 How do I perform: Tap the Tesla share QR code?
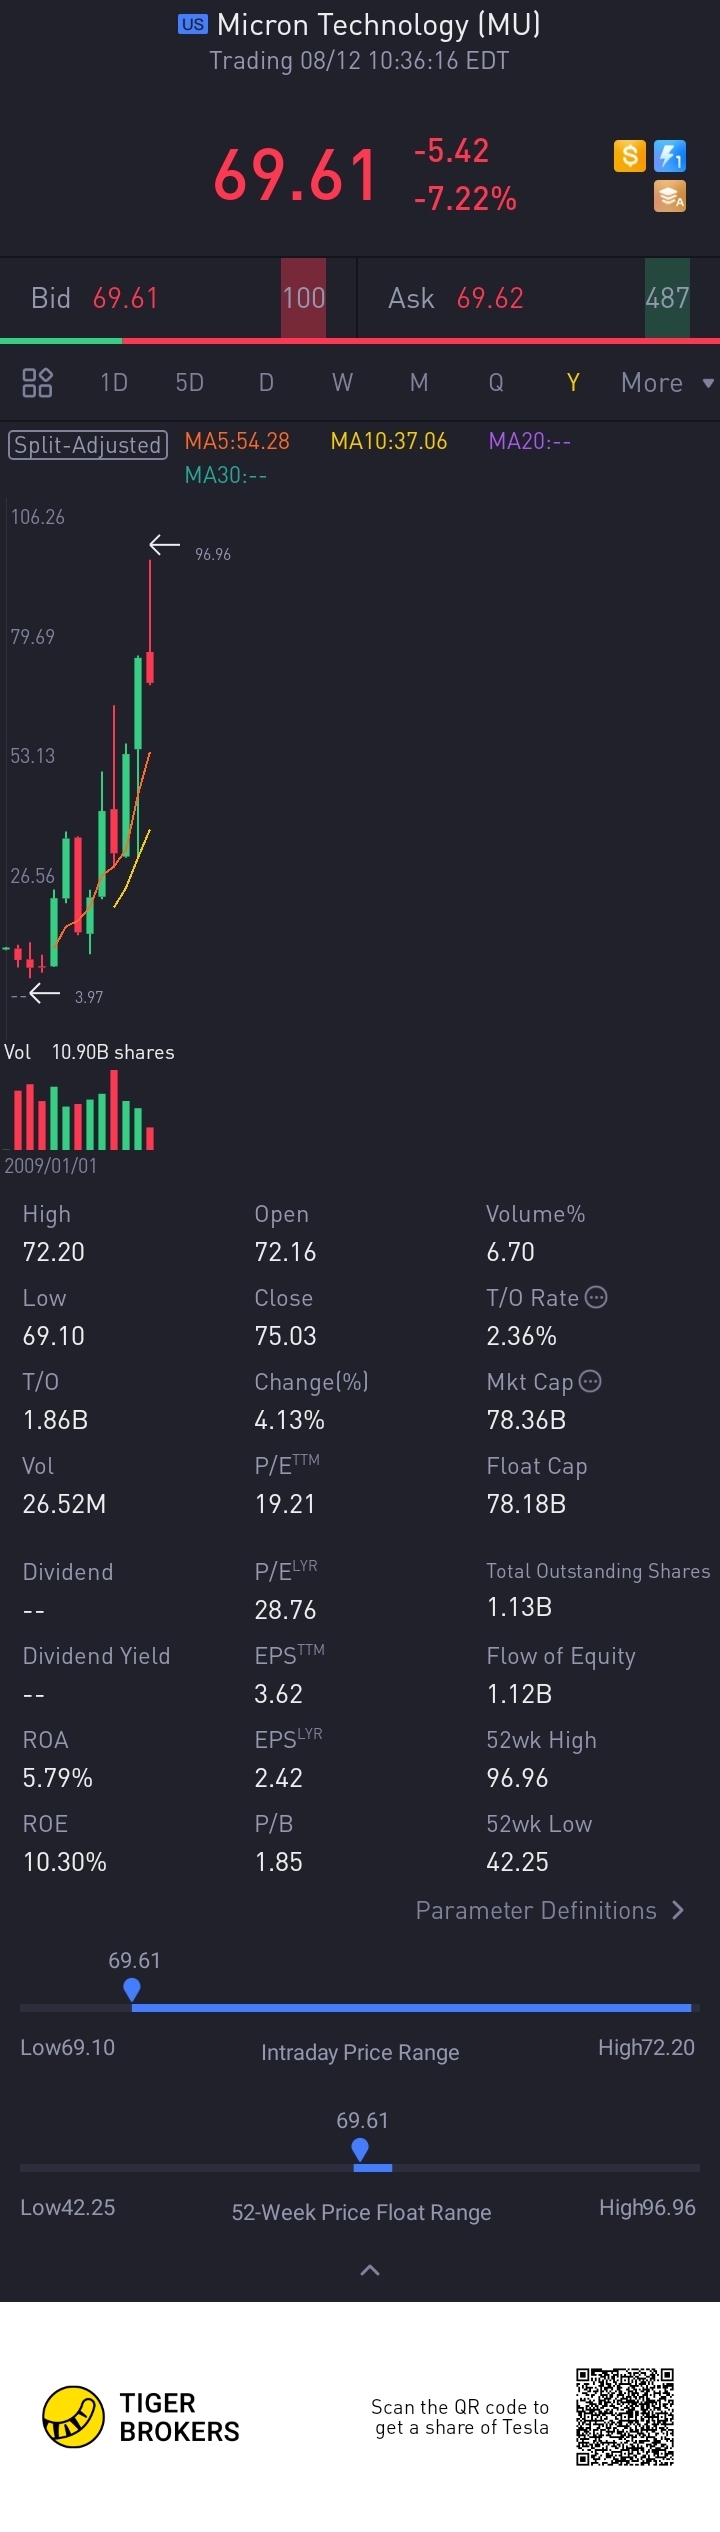pyautogui.click(x=625, y=2416)
